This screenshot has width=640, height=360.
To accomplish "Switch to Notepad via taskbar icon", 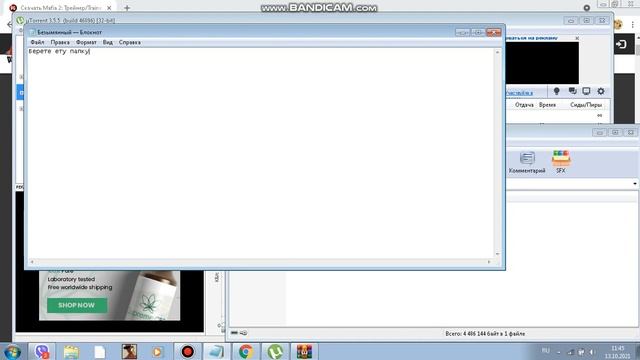I will coord(216,351).
